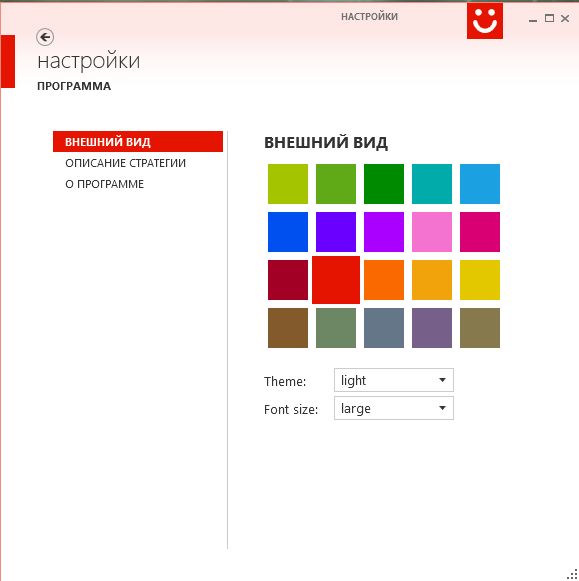Select the pink accent color
This screenshot has width=579, height=581.
click(432, 232)
